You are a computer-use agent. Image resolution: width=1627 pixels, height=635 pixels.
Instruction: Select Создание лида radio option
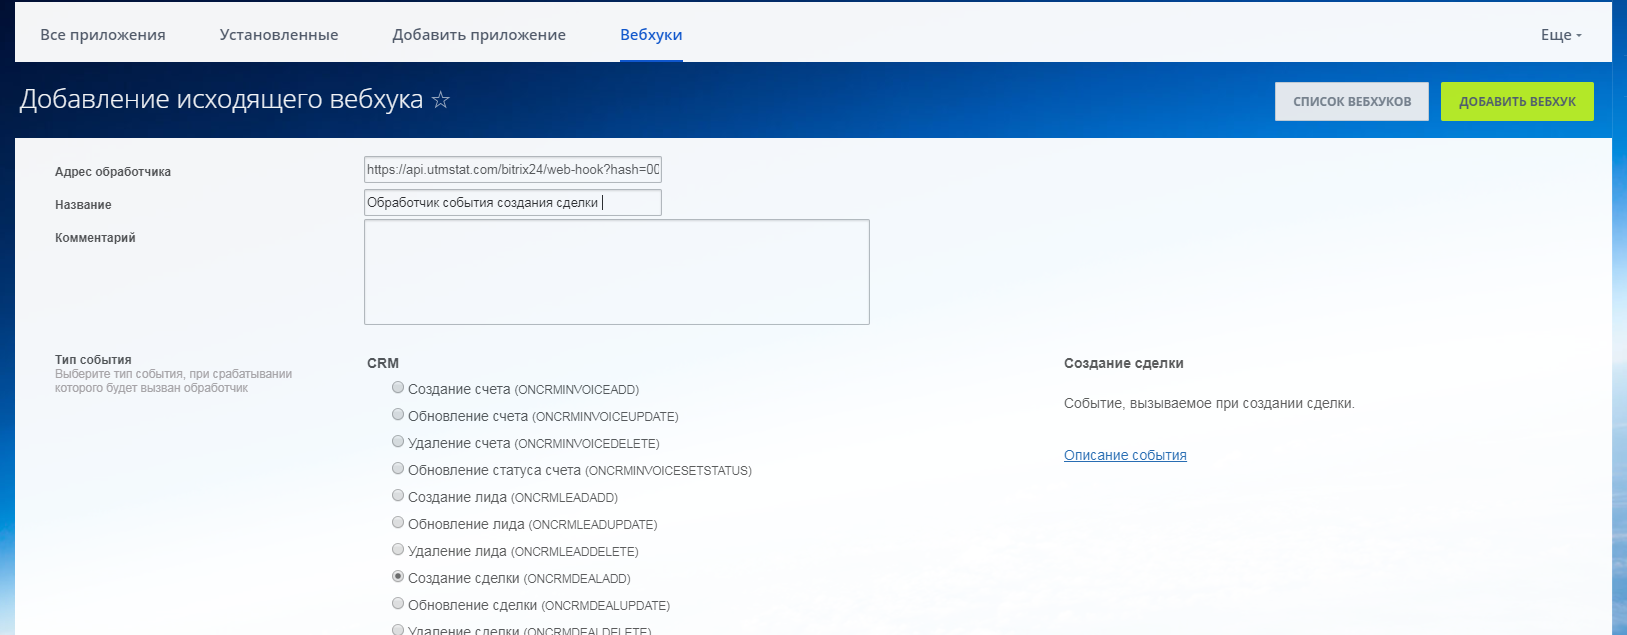398,496
